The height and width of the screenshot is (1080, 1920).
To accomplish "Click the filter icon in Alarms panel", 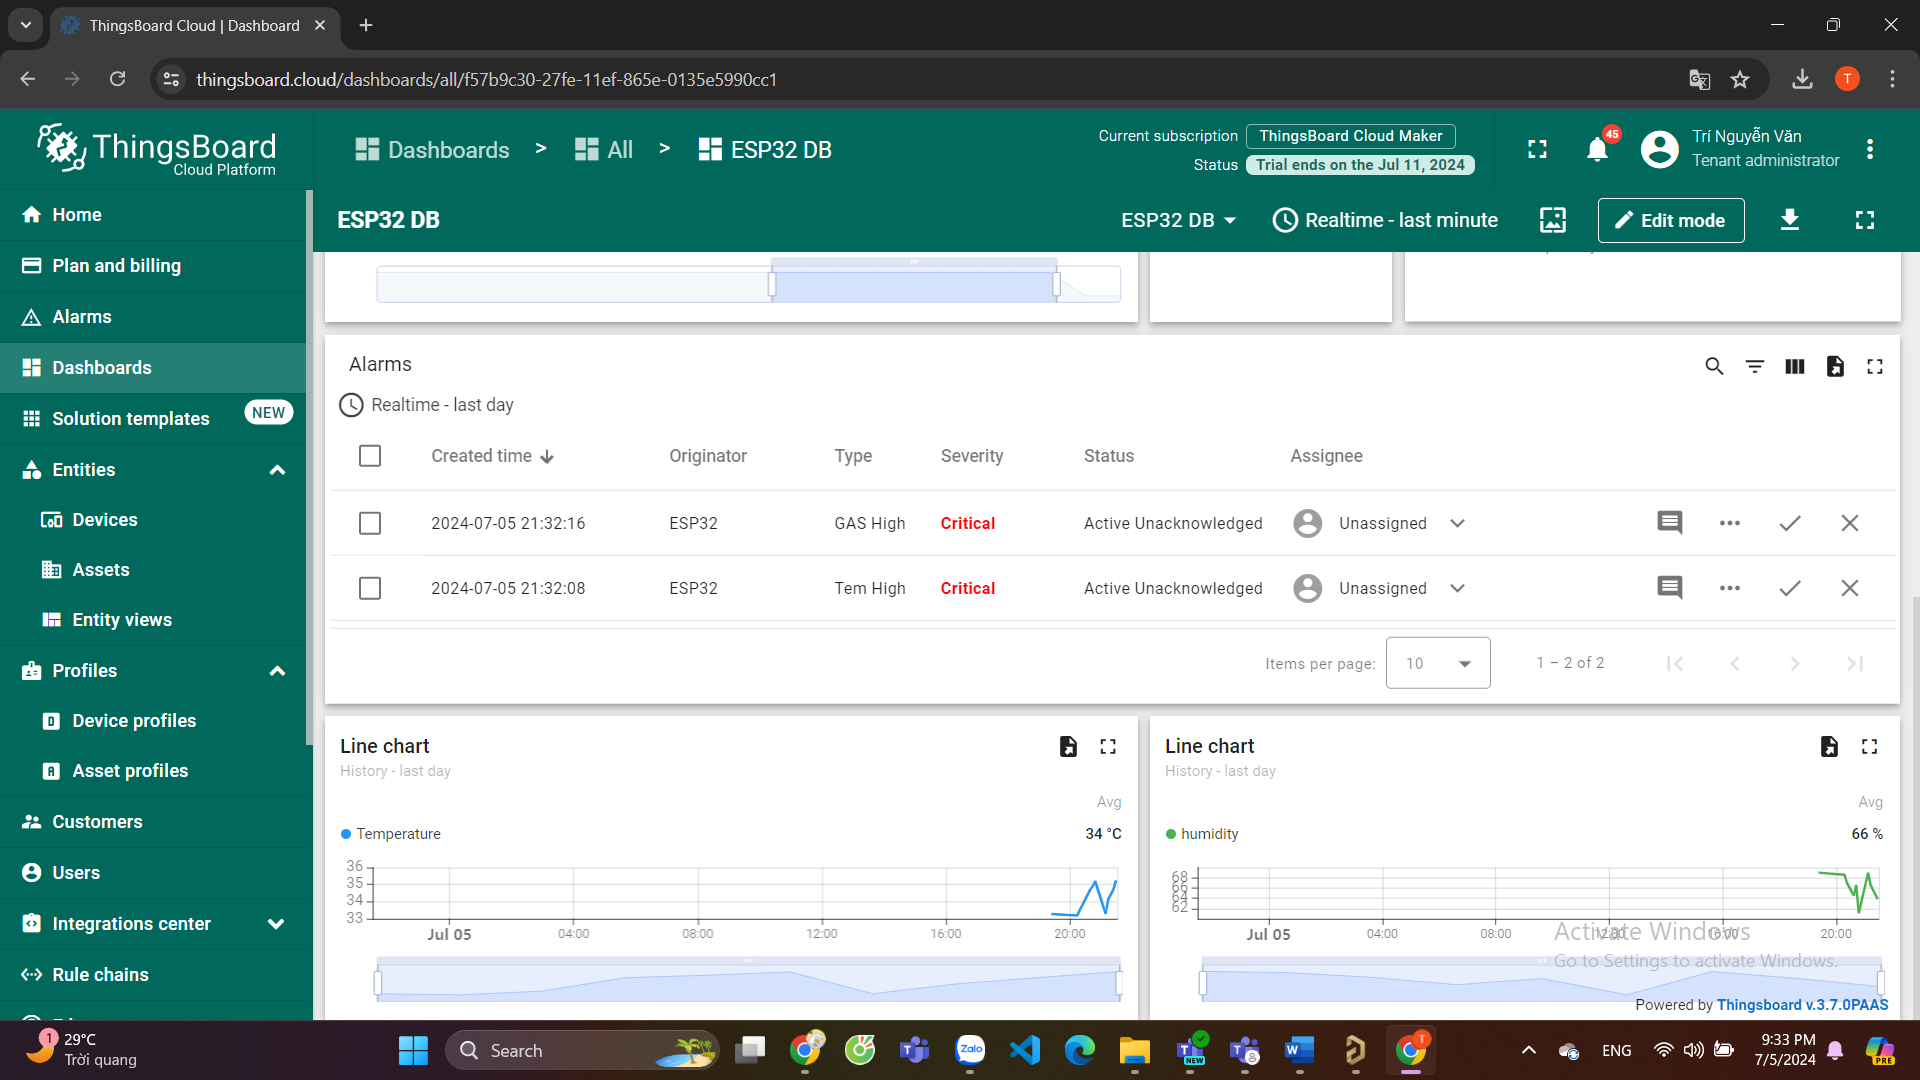I will [x=1754, y=367].
